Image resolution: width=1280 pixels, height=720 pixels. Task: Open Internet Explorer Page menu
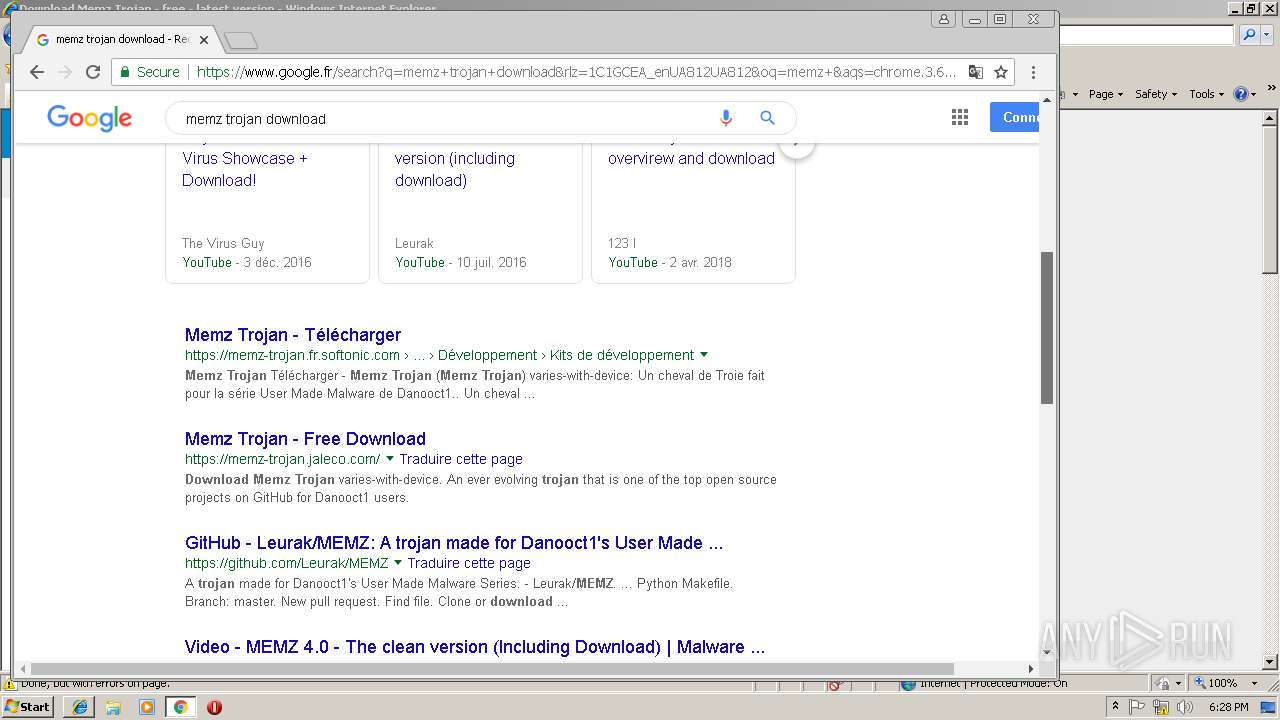(x=1105, y=94)
